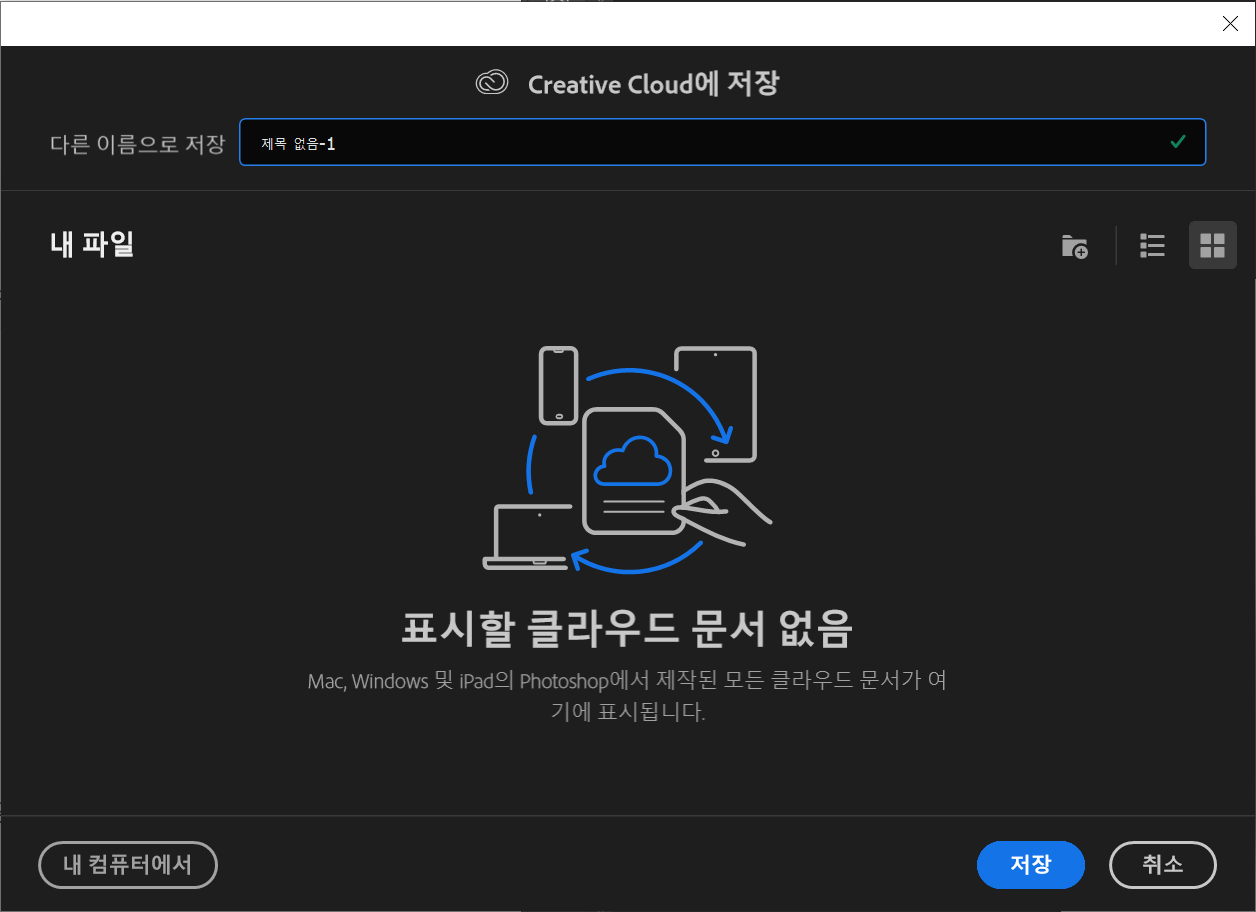Click the Creative Cloud logo

coord(491,84)
